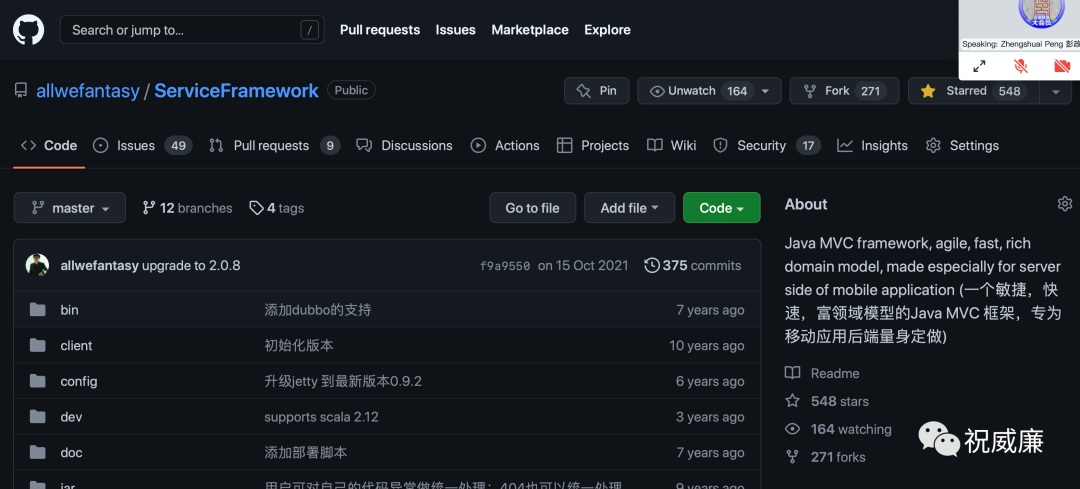Open the Unwatch notifications dropdown
1080x489 pixels.
click(x=709, y=91)
